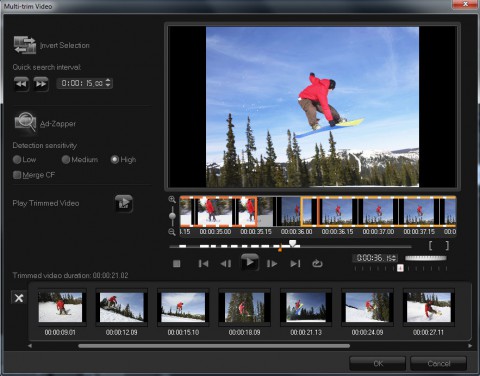The image size is (480, 376).
Task: Click the shuttle slider handle
Action: tap(400, 268)
